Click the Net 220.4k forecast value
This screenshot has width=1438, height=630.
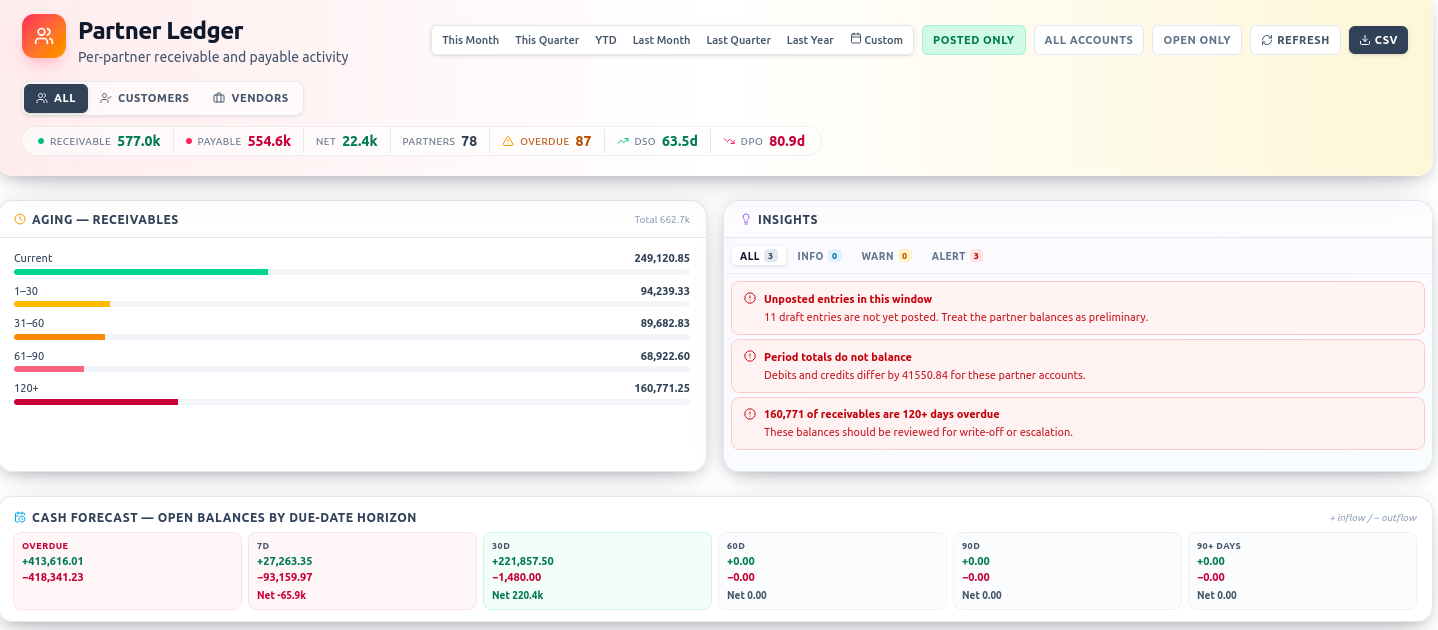(518, 595)
